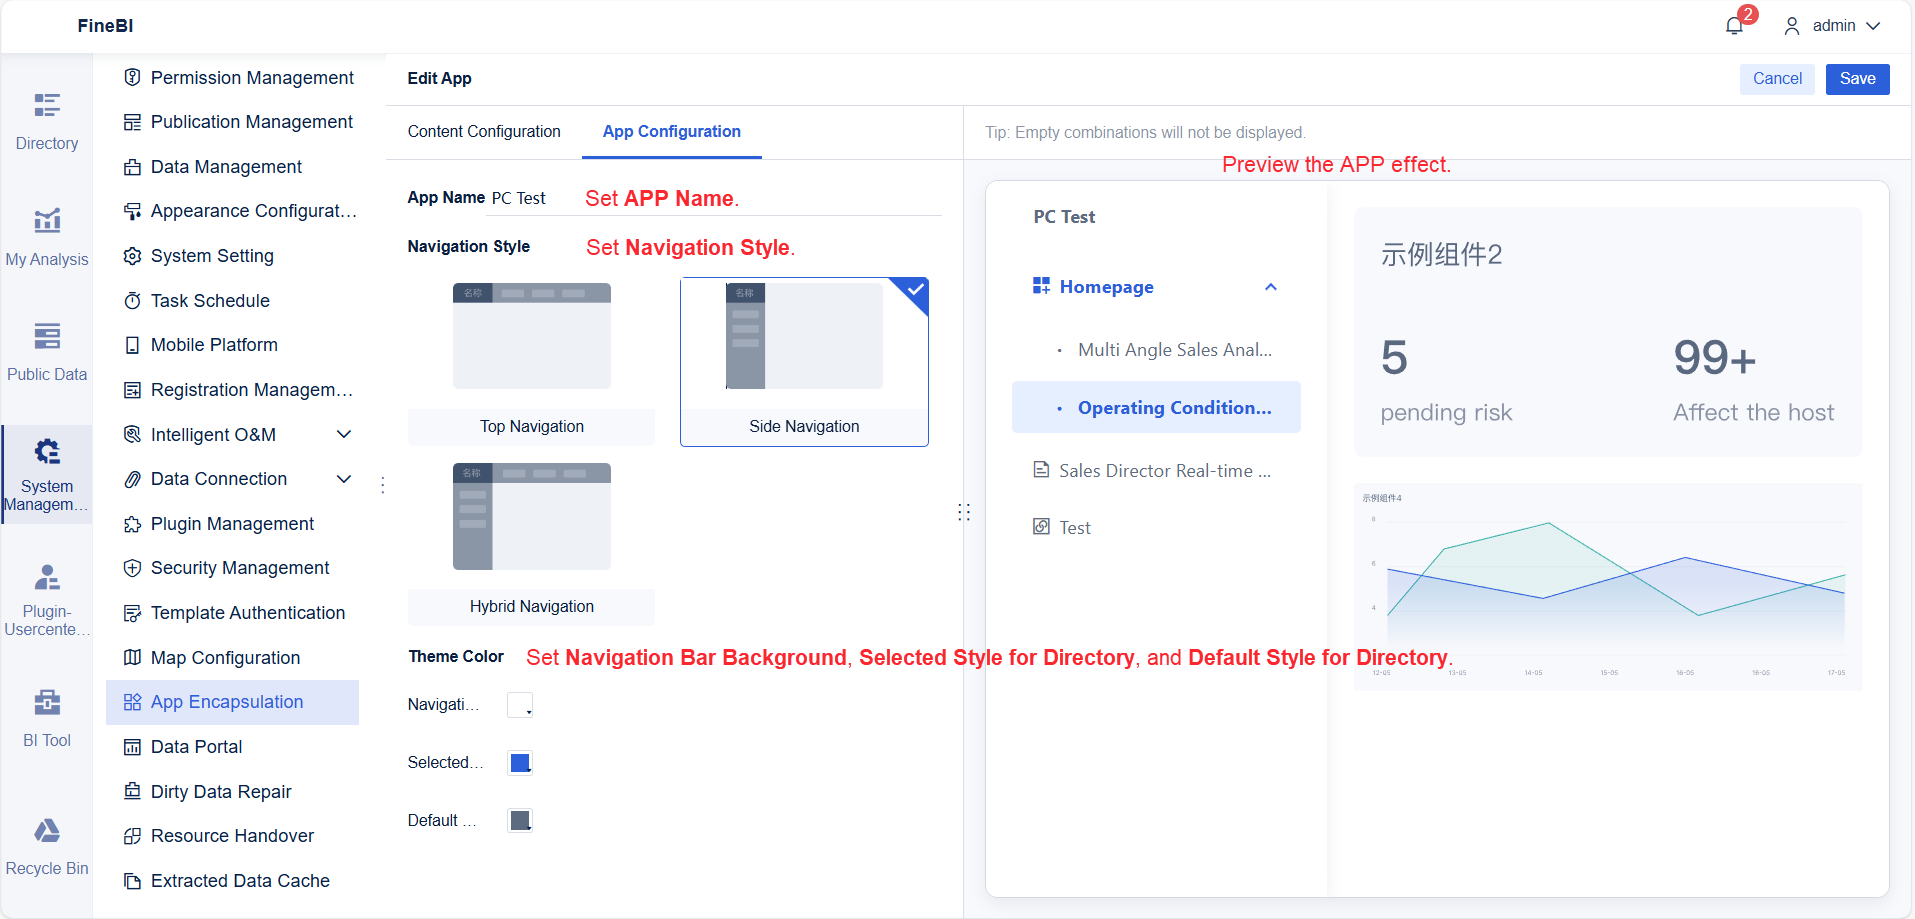The width and height of the screenshot is (1915, 919).
Task: Expand the Data Connection submenu chevron
Action: click(344, 479)
